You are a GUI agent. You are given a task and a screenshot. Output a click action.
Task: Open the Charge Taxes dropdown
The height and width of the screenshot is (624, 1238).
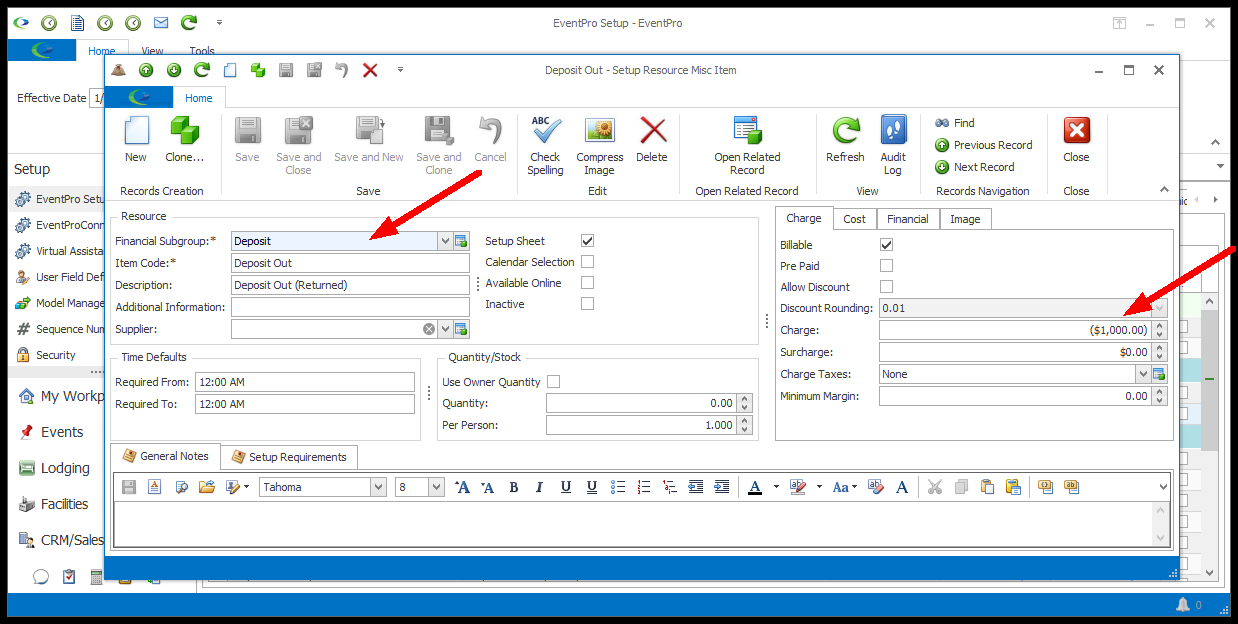point(1143,374)
